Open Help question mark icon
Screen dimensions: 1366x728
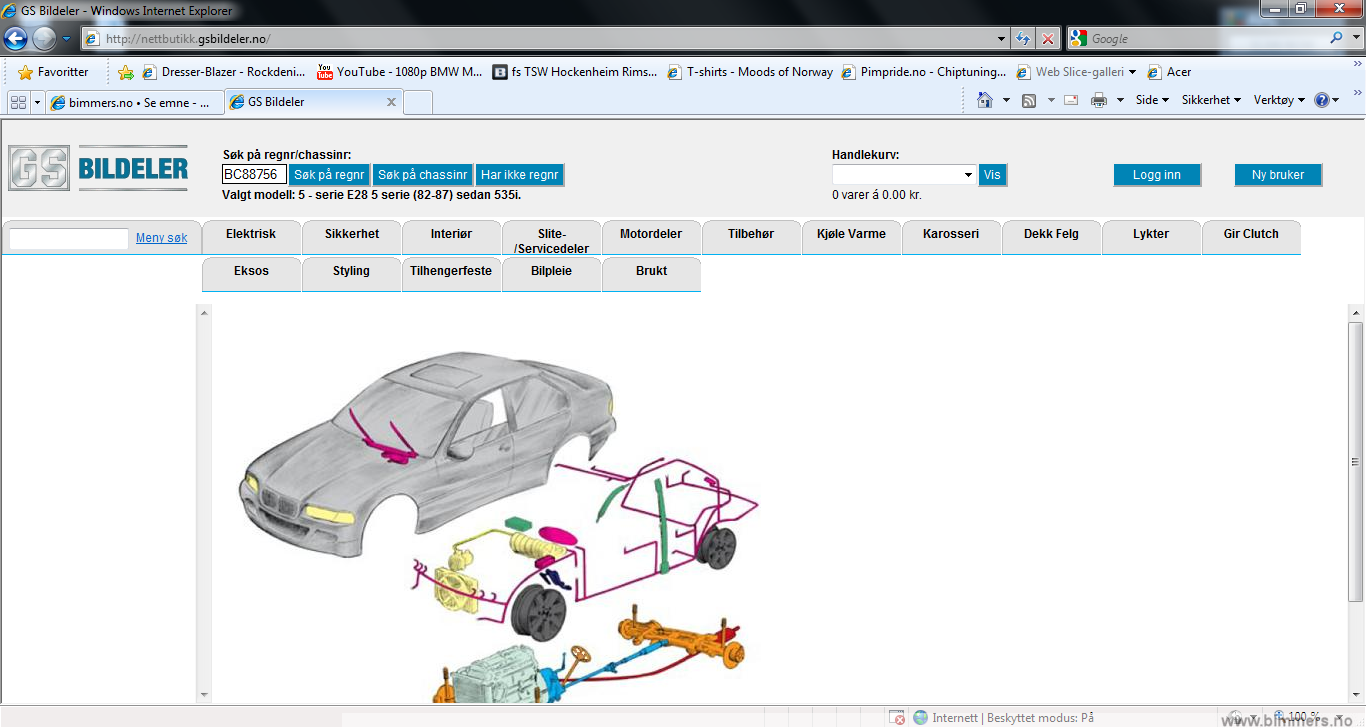pyautogui.click(x=1322, y=100)
